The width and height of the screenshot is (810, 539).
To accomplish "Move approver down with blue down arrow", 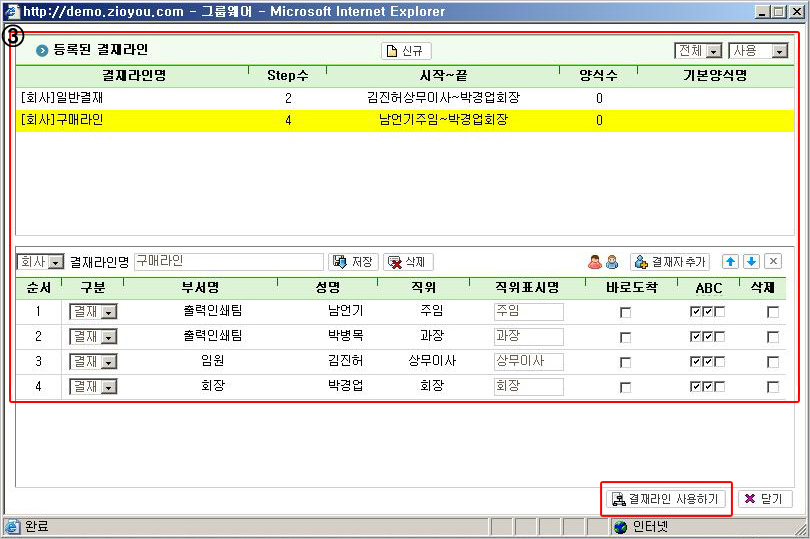I will point(752,262).
